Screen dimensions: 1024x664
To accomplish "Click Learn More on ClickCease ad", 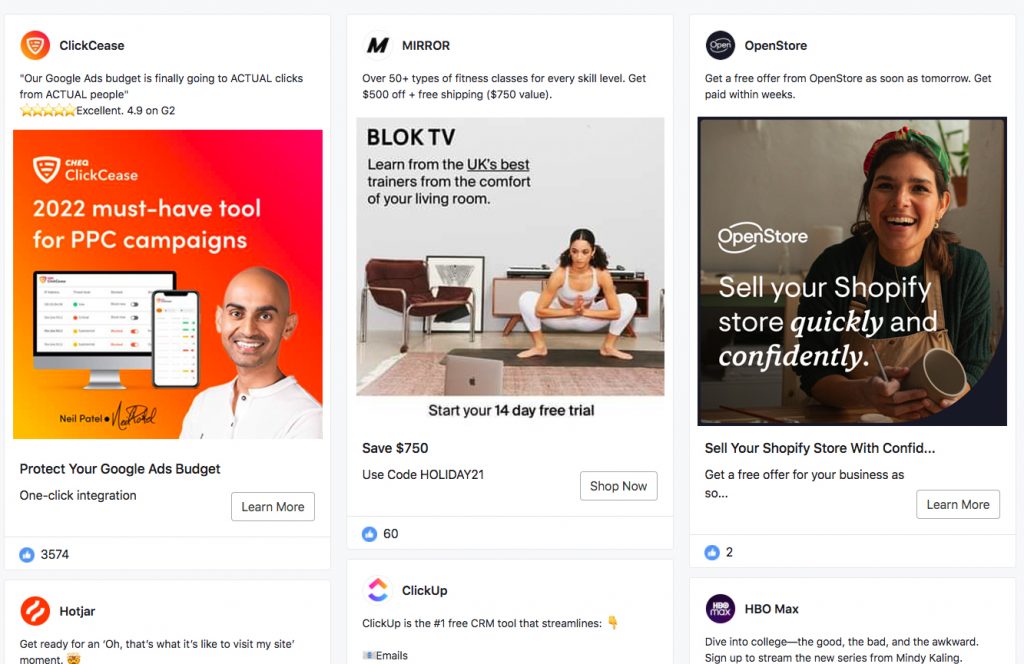I will coord(273,507).
